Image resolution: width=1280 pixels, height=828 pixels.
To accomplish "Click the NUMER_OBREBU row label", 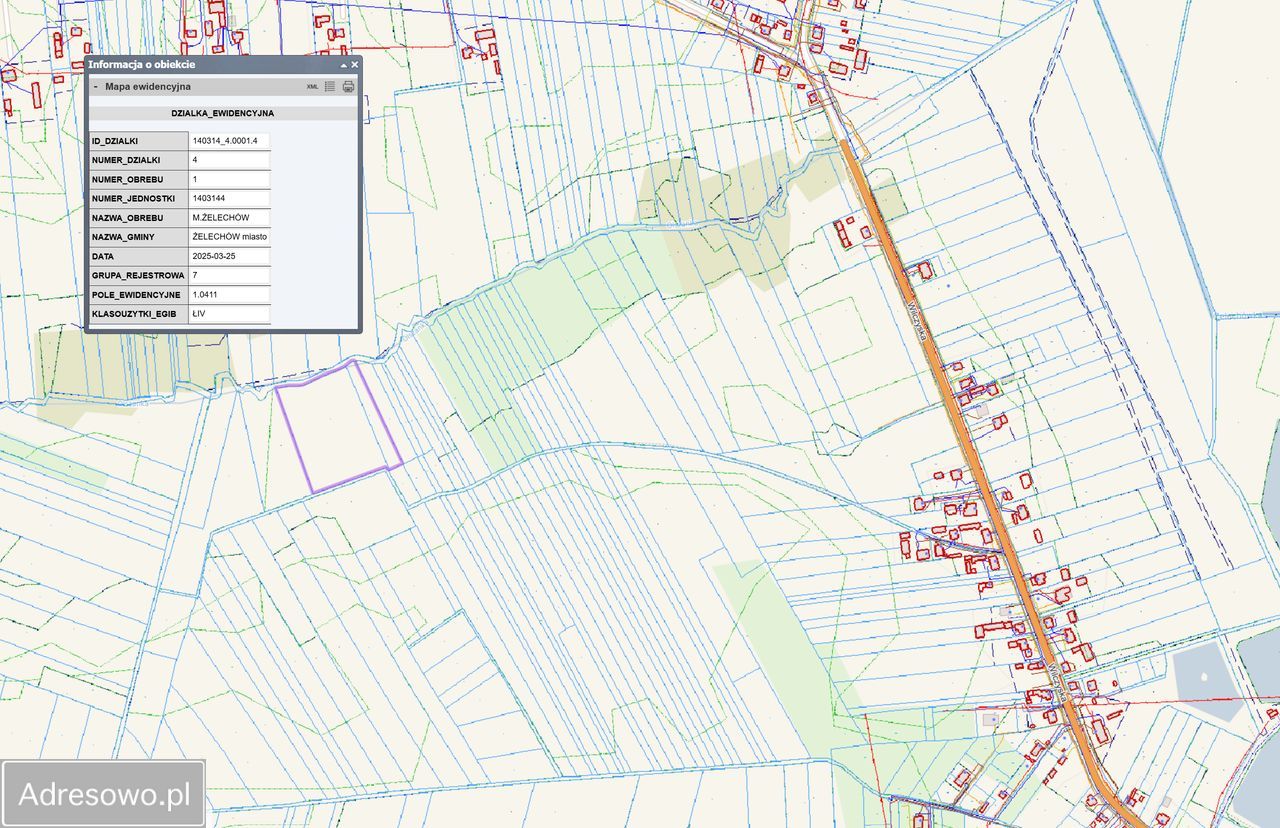I will pyautogui.click(x=138, y=179).
